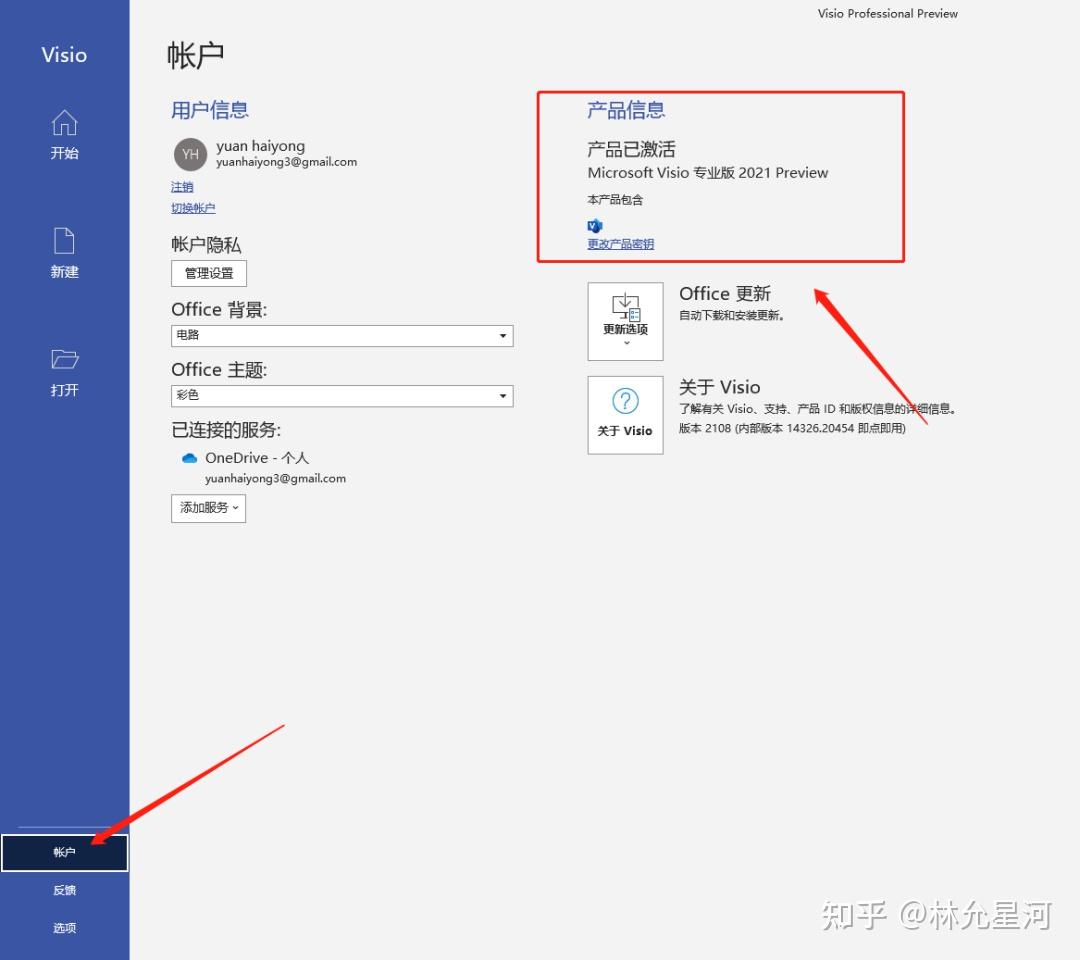Screen dimensions: 1080x960
Task: Switch to the 帐户 section in sidebar
Action: pyautogui.click(x=64, y=852)
